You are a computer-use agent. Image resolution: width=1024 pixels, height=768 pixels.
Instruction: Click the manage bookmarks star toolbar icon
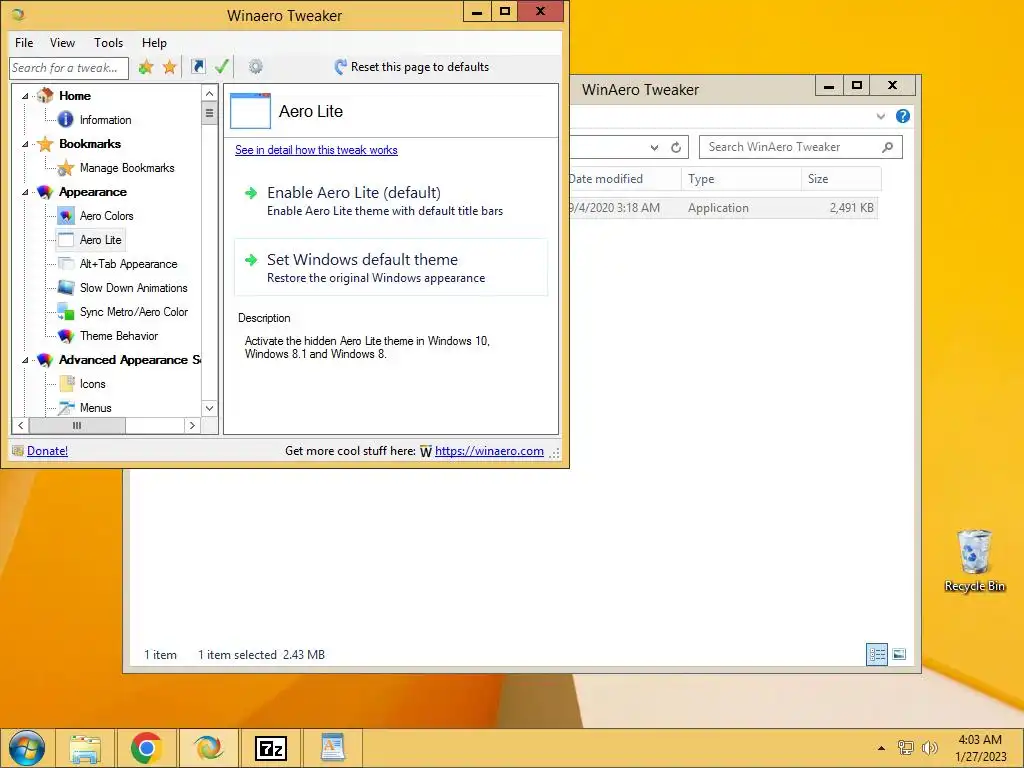[170, 67]
